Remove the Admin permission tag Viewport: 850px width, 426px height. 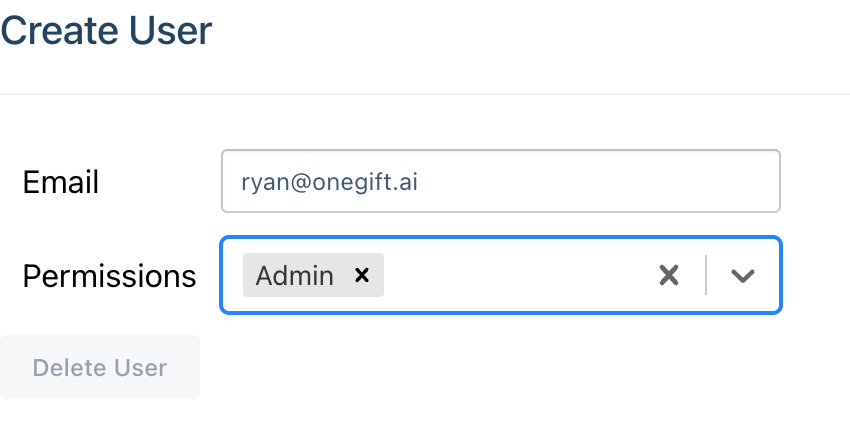pos(362,275)
